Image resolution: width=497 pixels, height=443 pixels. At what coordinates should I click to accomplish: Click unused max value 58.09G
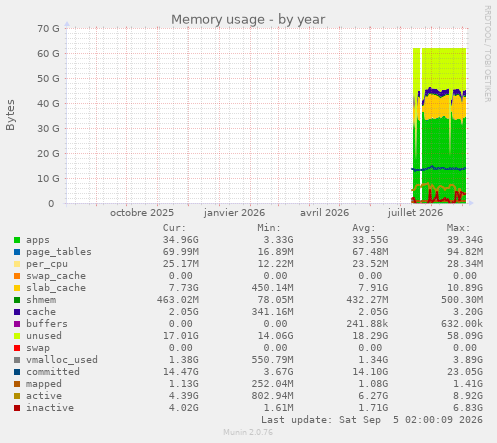[x=465, y=336]
